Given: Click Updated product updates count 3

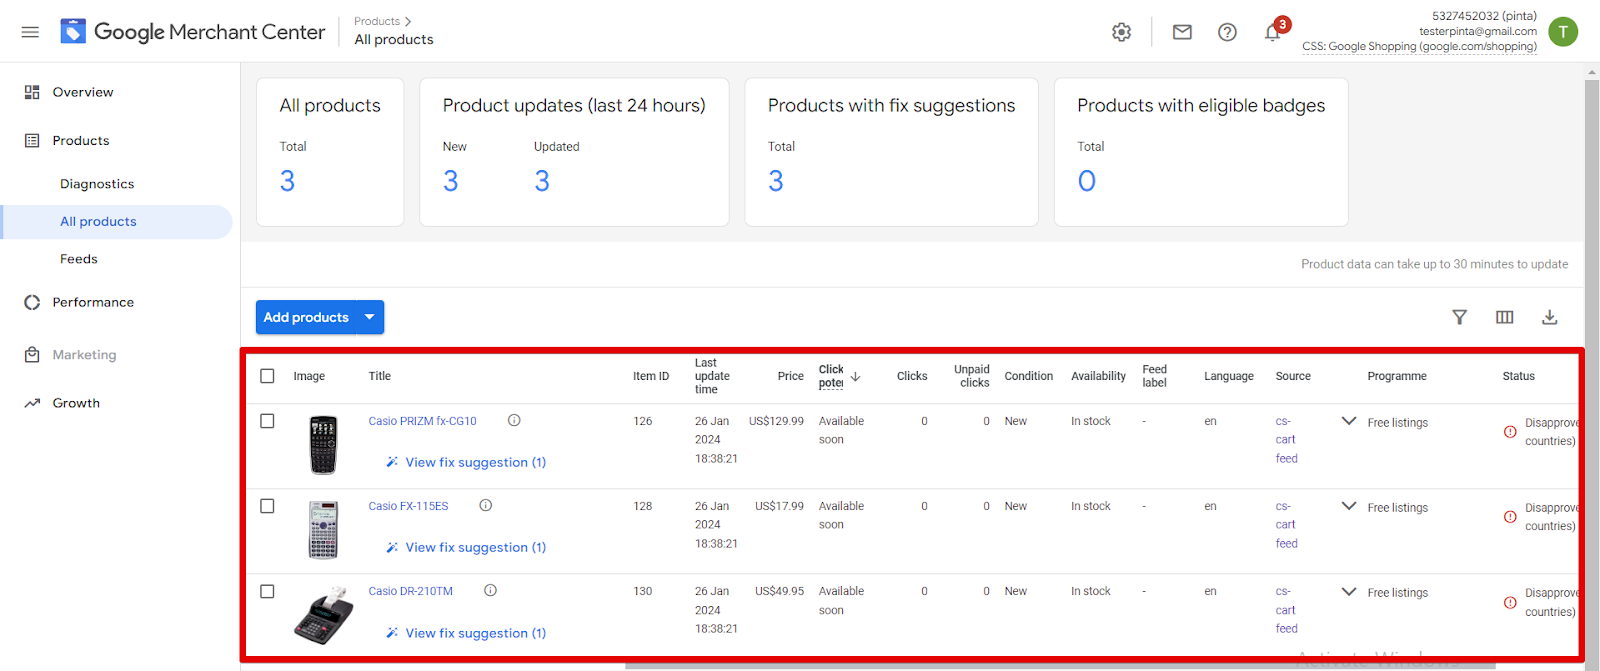Looking at the screenshot, I should tap(541, 181).
